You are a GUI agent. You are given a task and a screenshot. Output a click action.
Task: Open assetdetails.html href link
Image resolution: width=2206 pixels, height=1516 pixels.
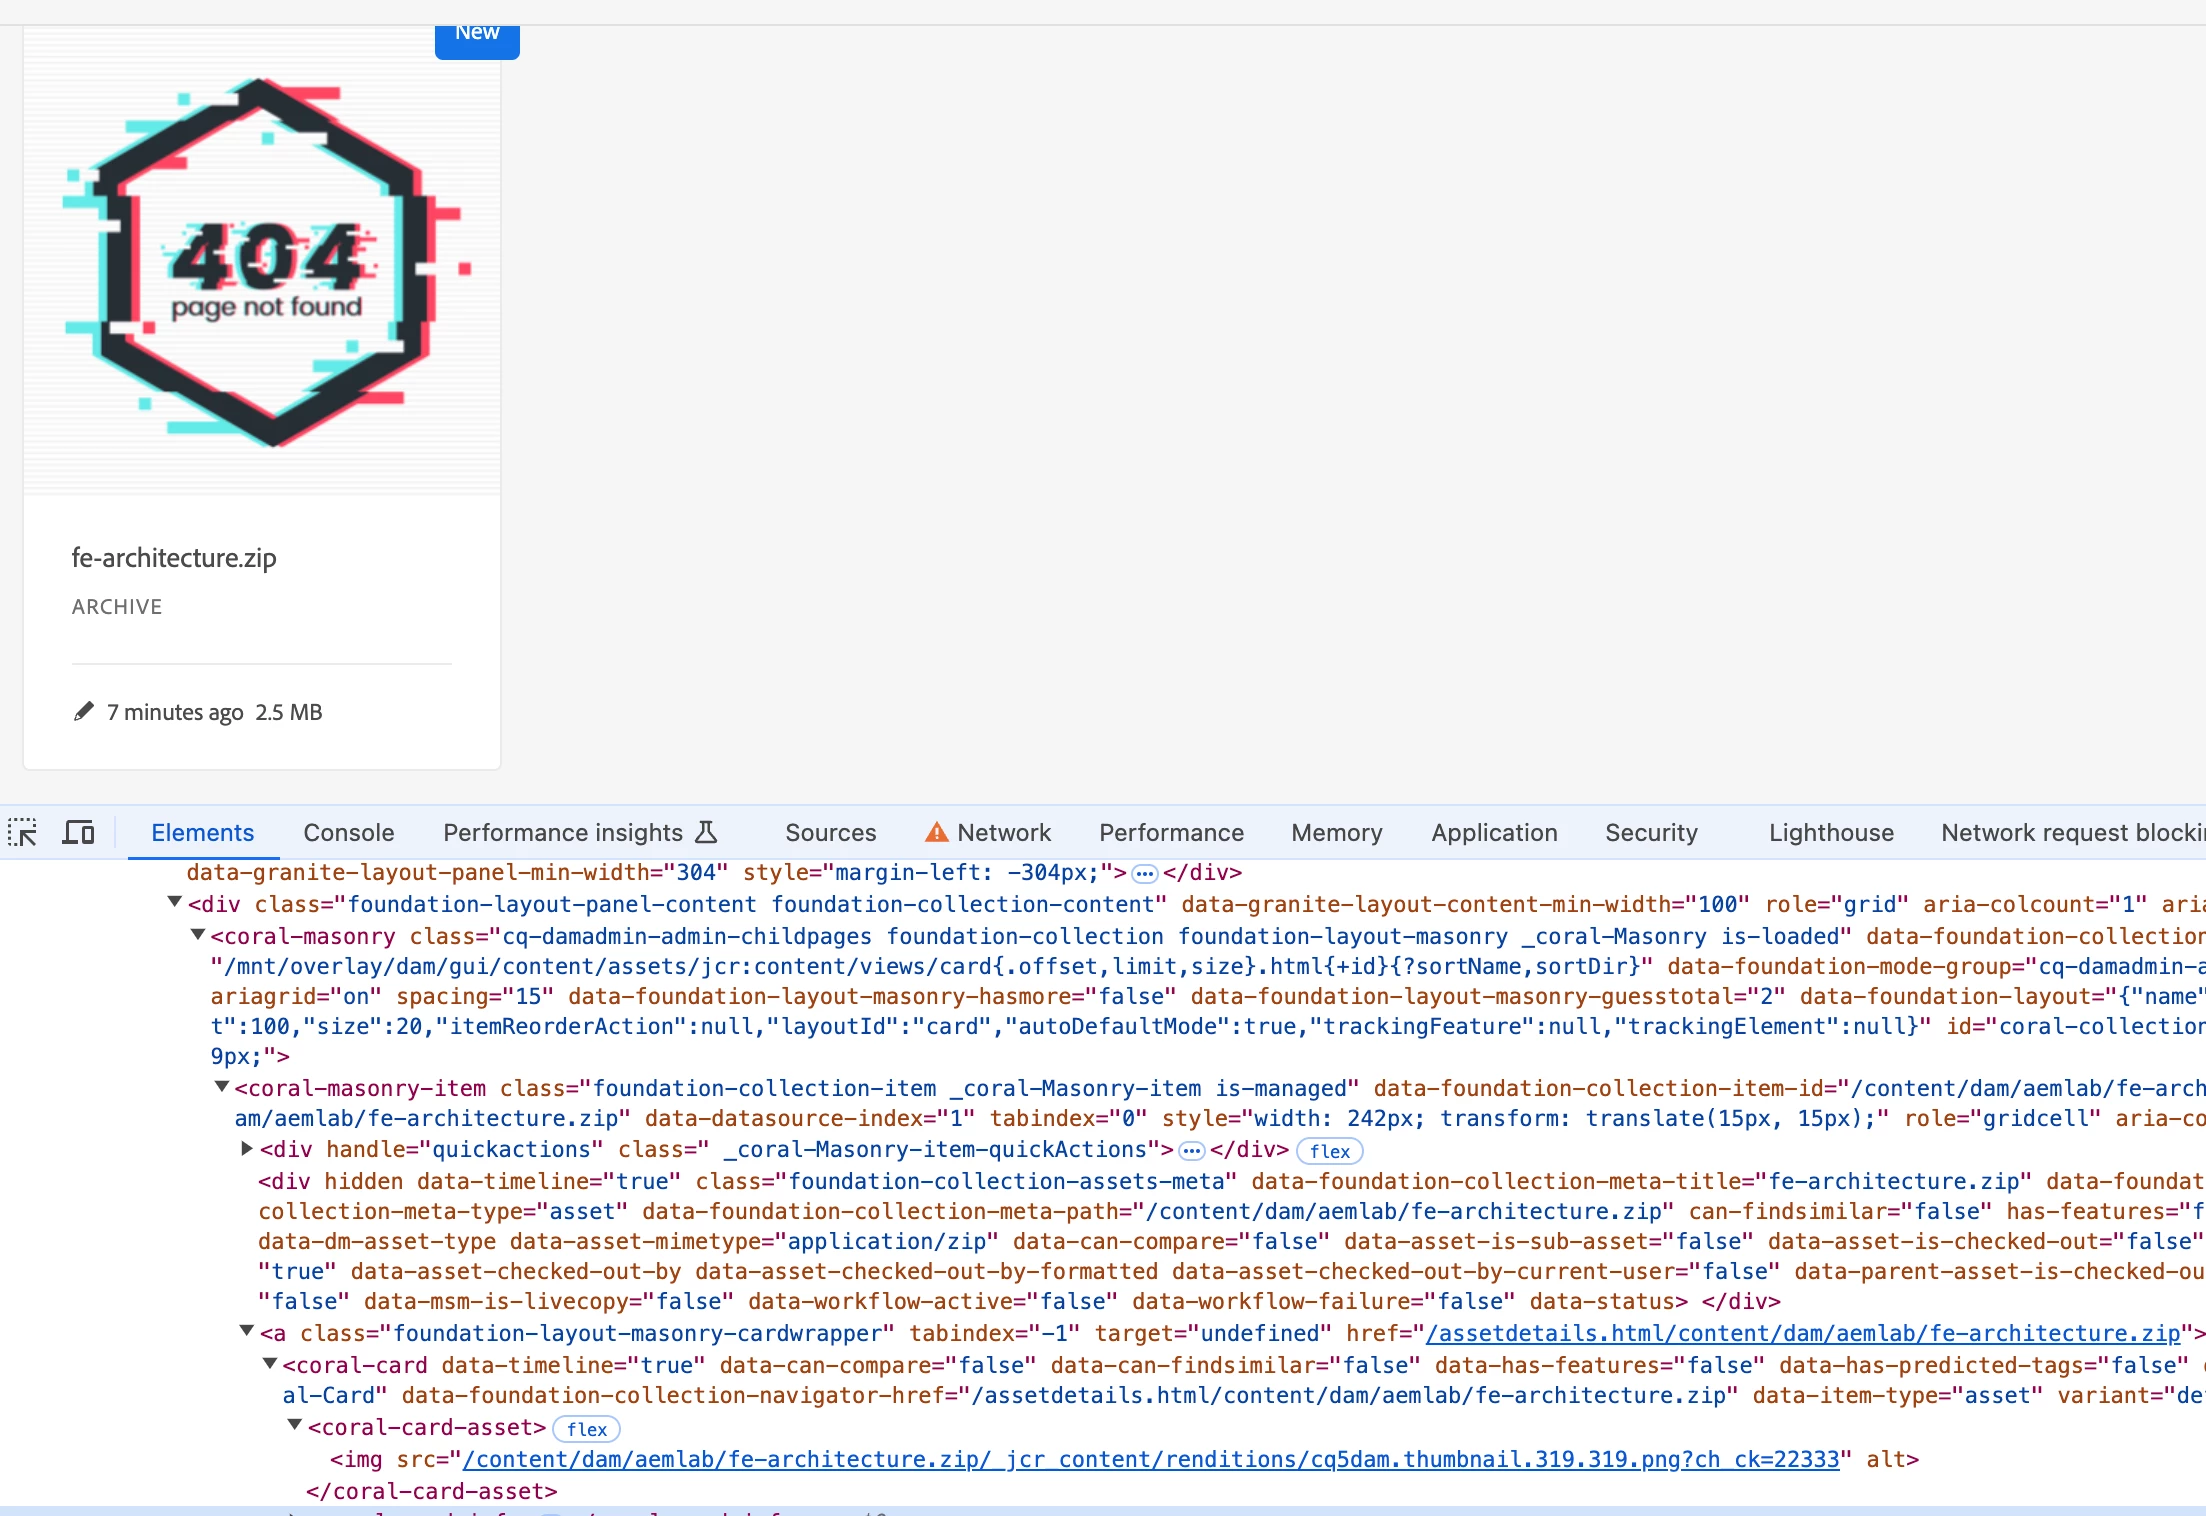click(x=1802, y=1333)
